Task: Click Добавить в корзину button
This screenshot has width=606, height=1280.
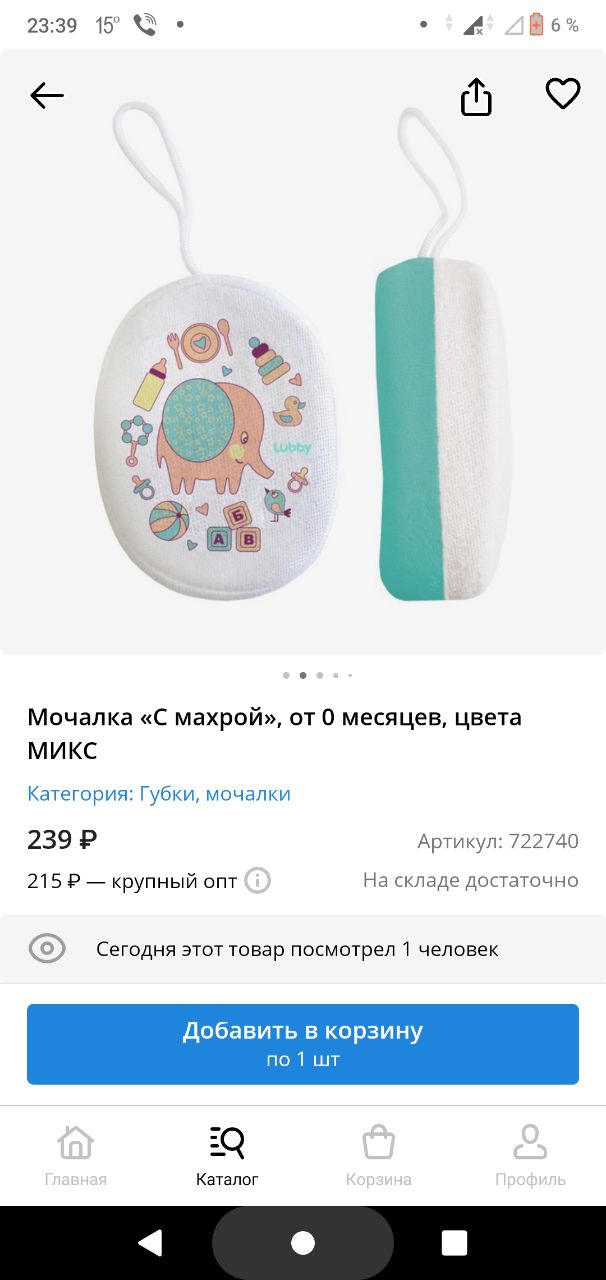Action: point(303,1044)
